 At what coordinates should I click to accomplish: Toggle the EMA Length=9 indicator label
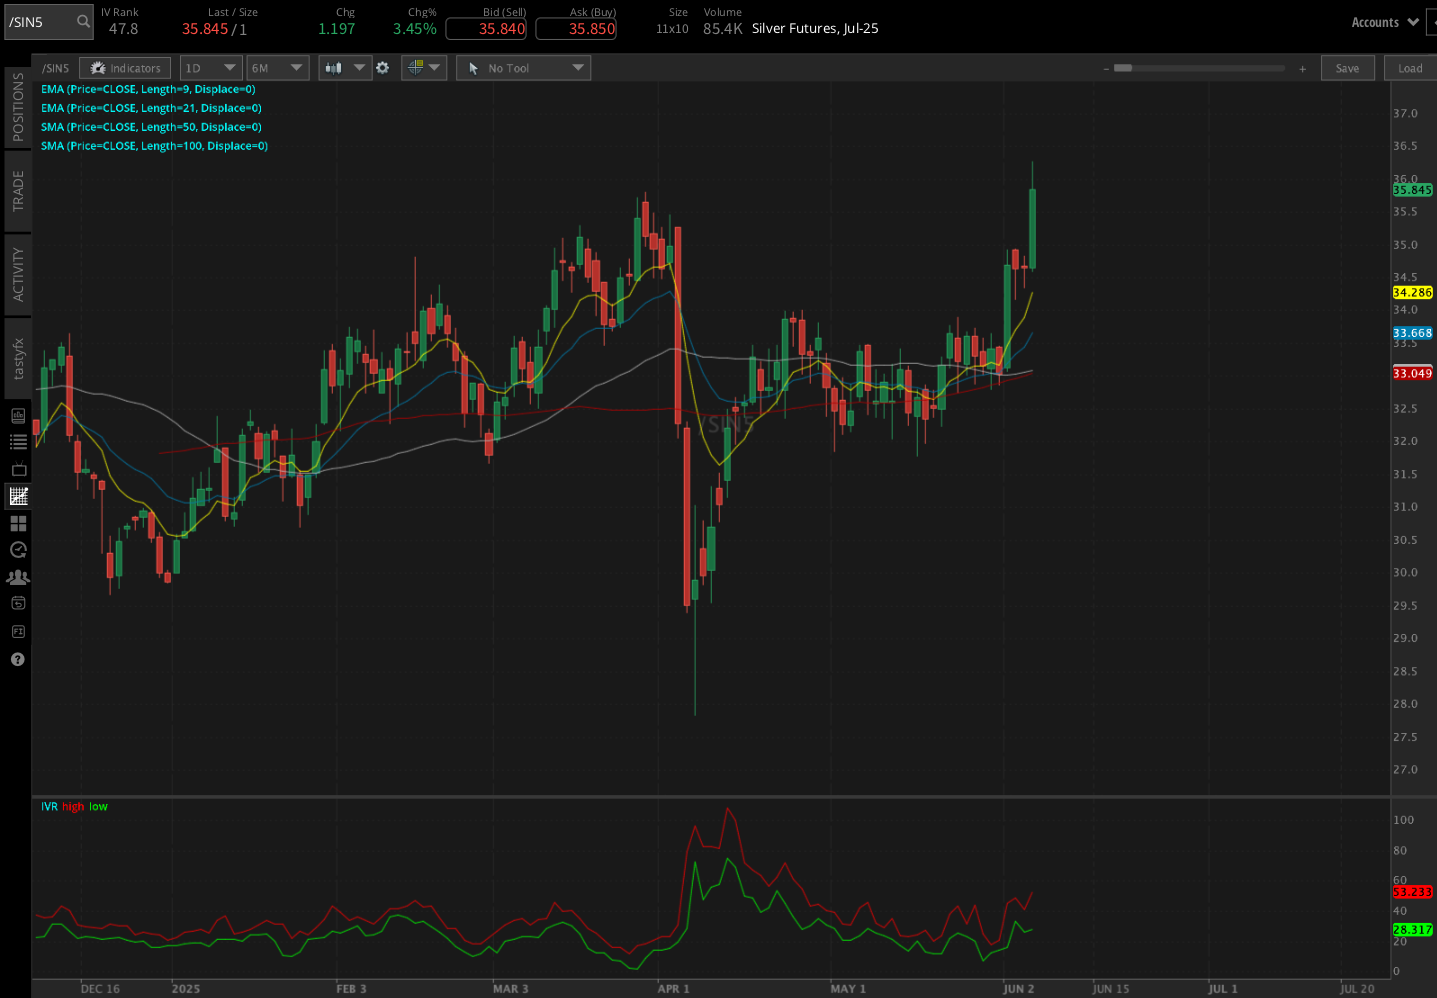point(148,89)
